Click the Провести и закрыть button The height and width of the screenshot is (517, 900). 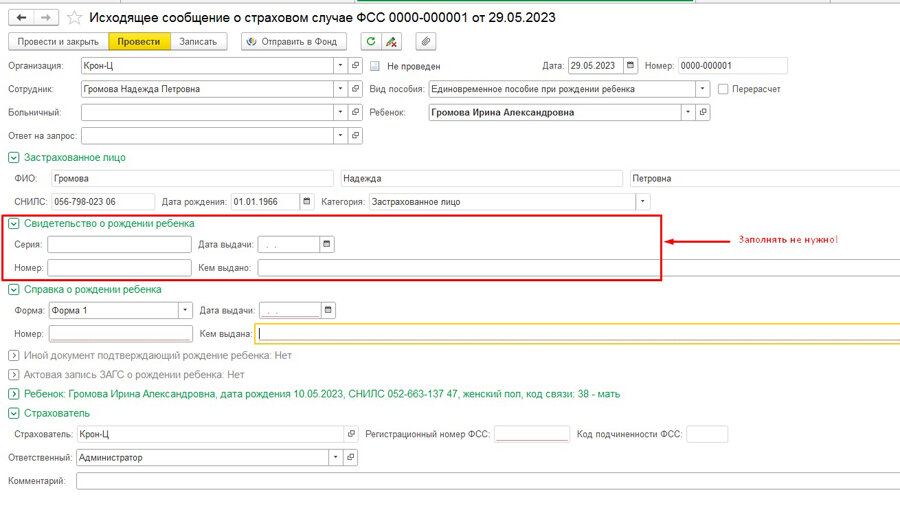(58, 41)
